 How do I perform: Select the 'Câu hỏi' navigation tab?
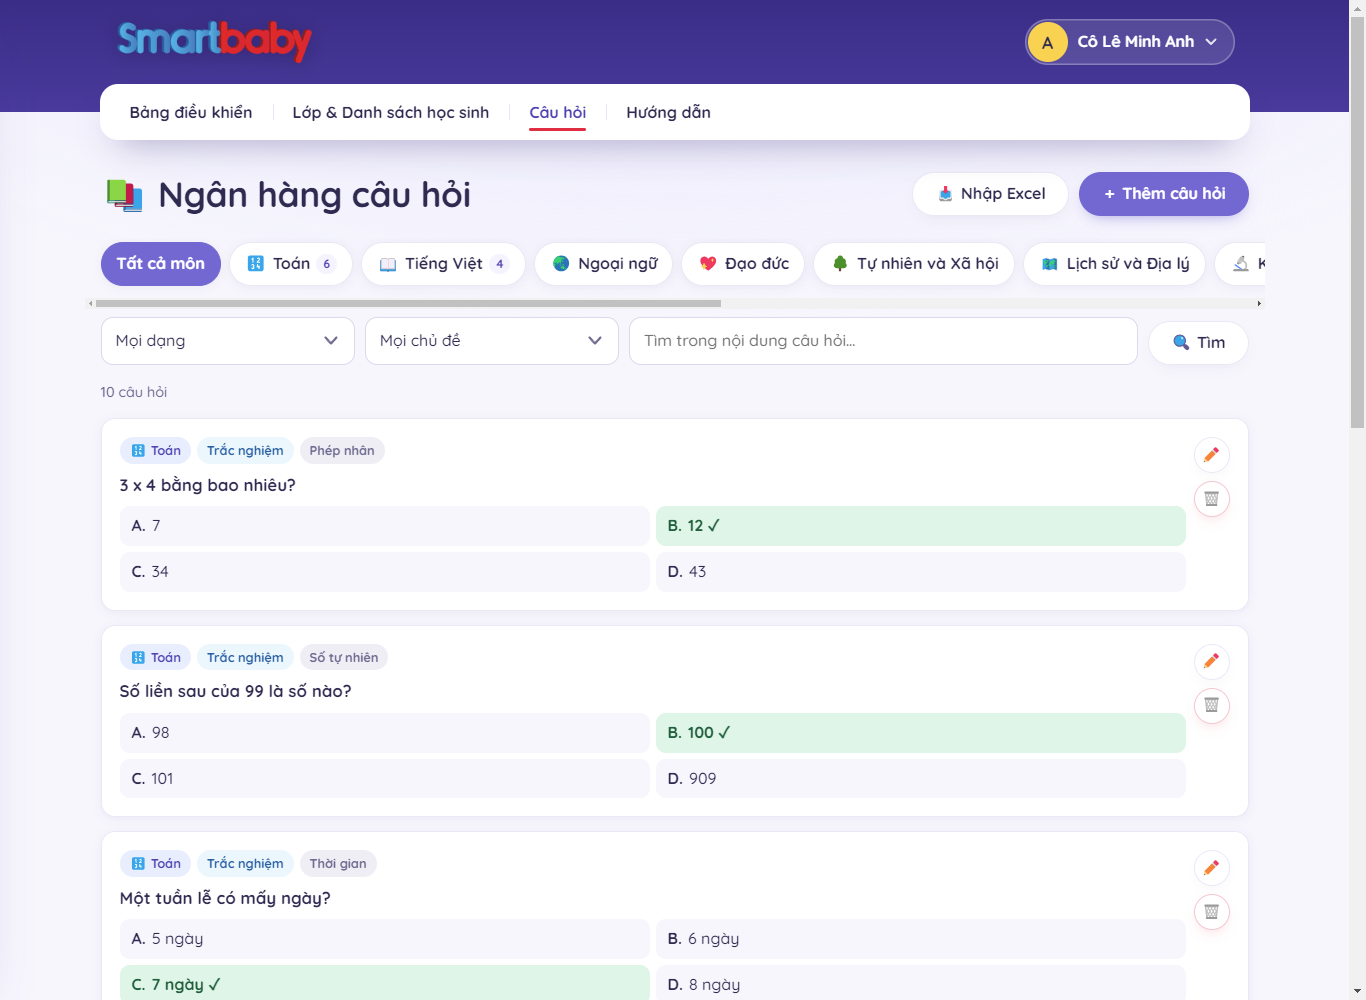point(558,112)
